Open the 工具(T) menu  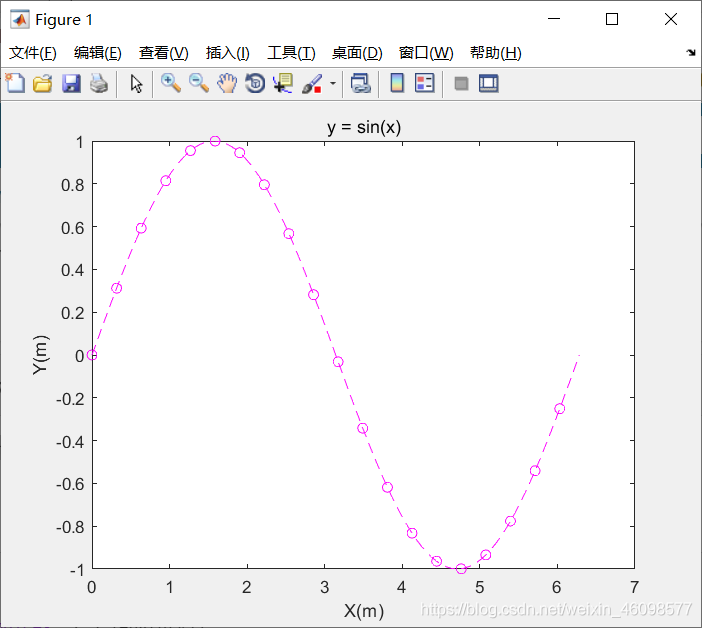(291, 53)
